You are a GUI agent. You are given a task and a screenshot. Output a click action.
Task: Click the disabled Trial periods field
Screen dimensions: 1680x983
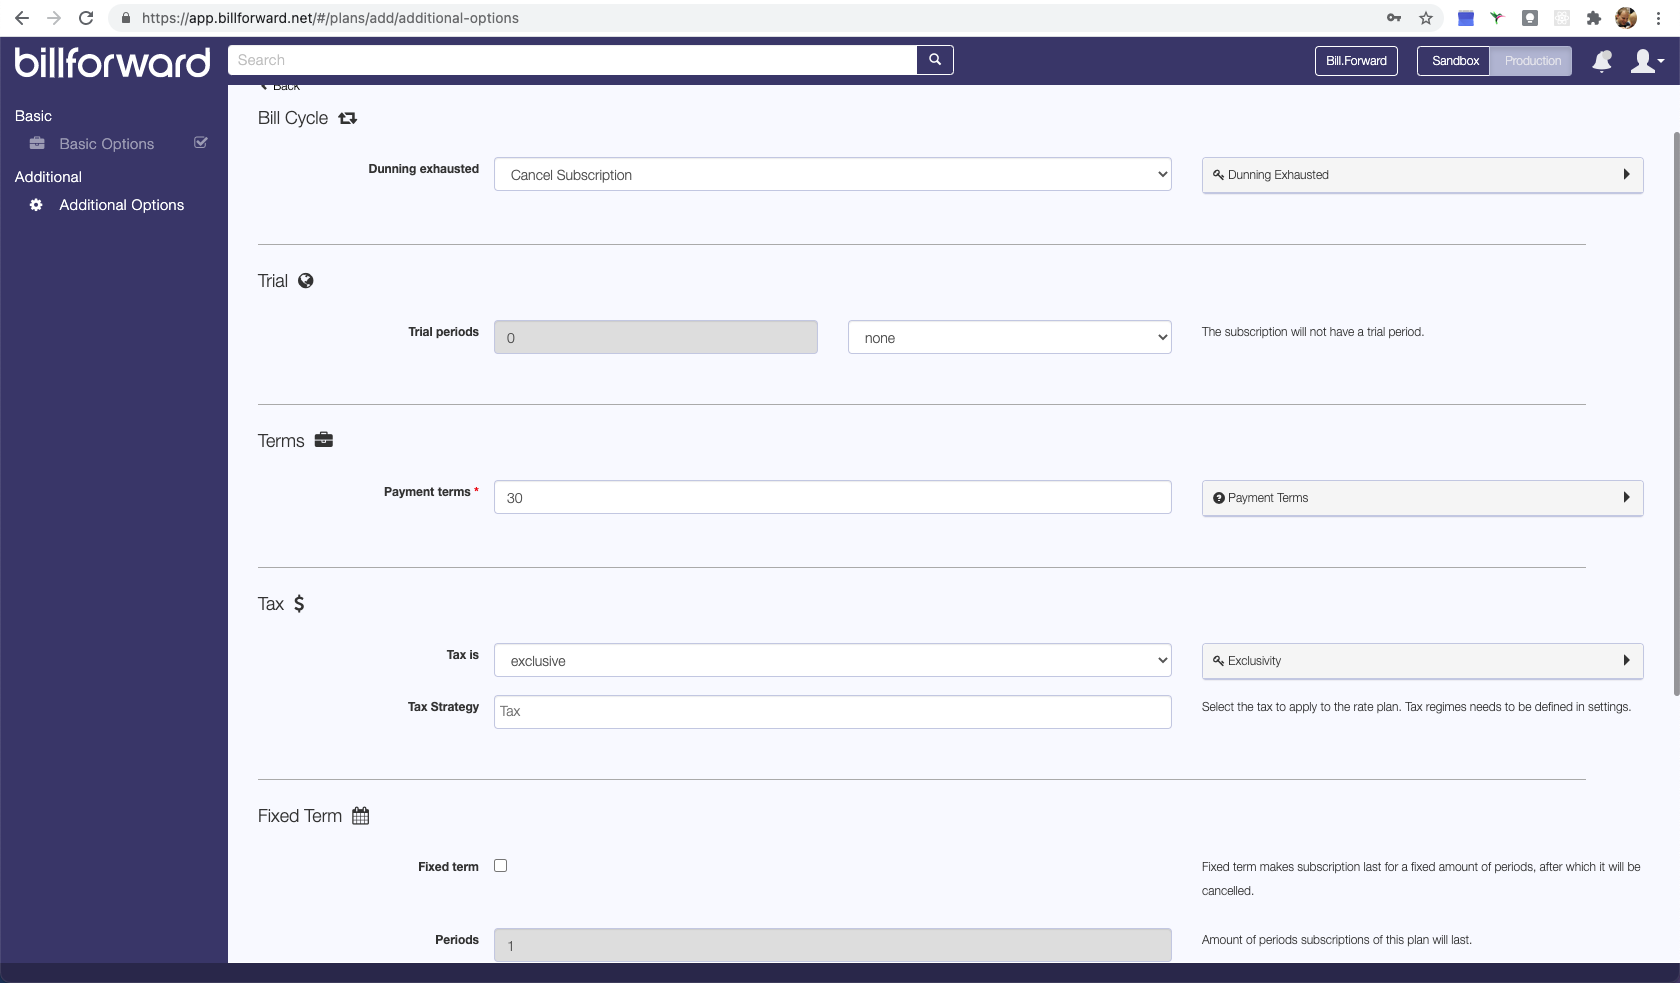click(x=656, y=337)
